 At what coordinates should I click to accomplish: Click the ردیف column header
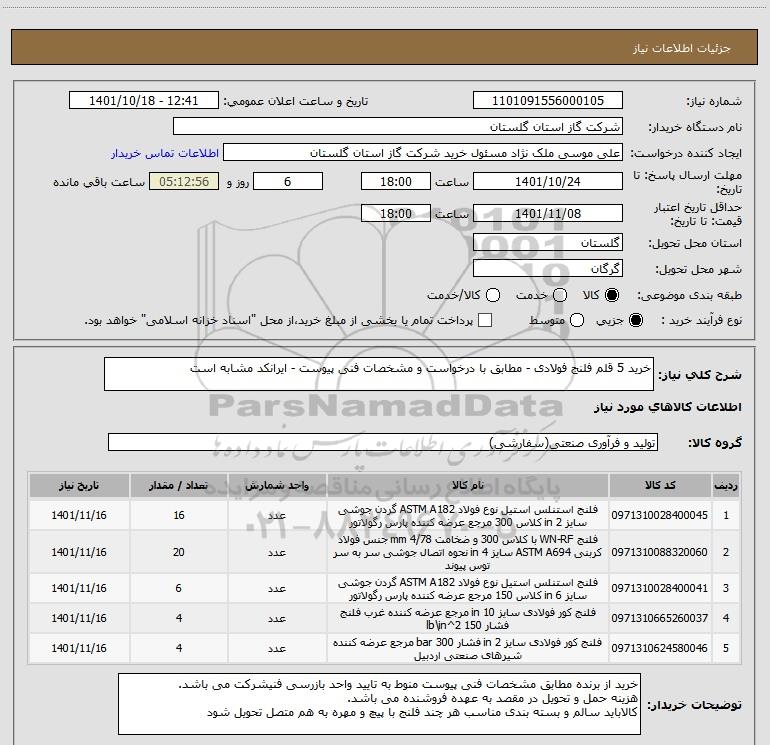point(726,485)
